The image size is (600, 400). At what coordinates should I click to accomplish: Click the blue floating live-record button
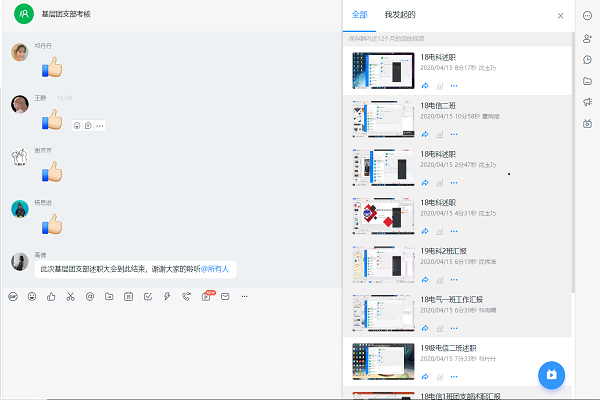[x=549, y=375]
